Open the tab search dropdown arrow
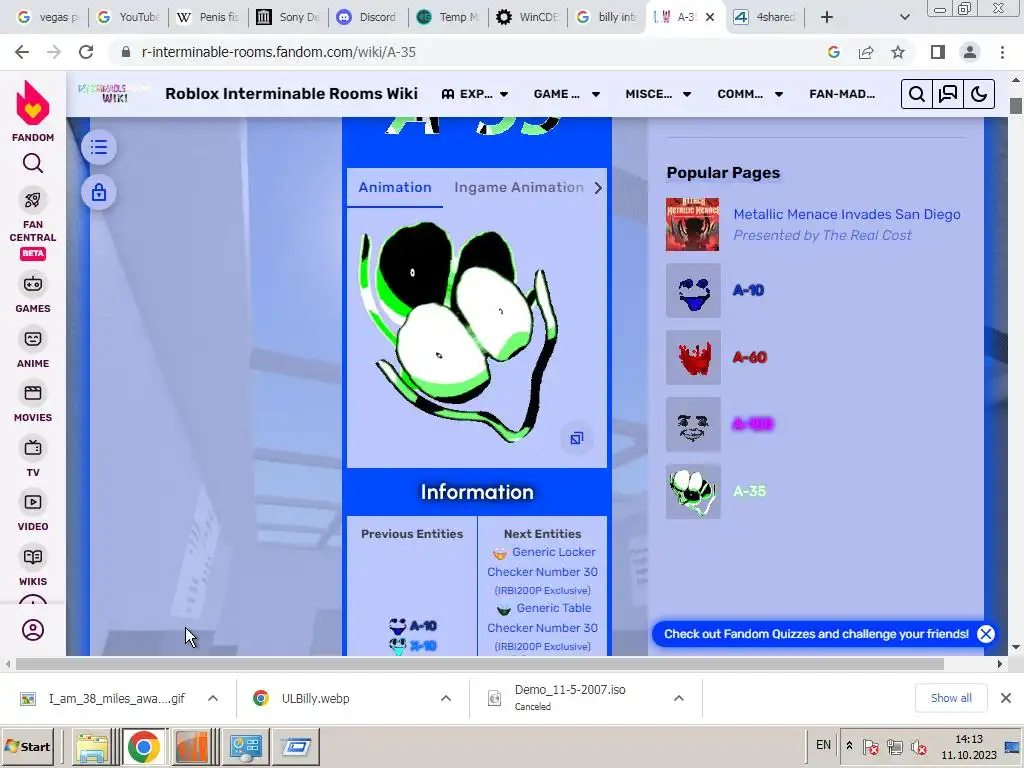Viewport: 1024px width, 768px height. pyautogui.click(x=904, y=17)
